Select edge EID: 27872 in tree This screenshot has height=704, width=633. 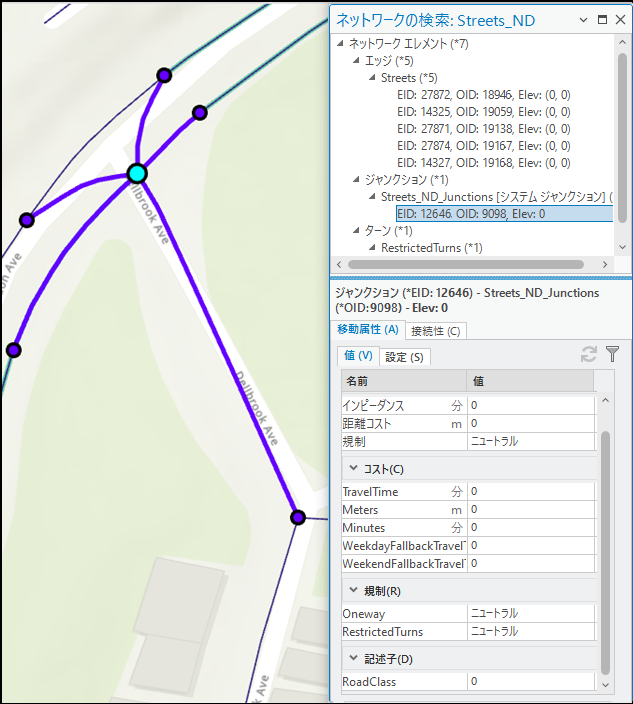pos(483,95)
